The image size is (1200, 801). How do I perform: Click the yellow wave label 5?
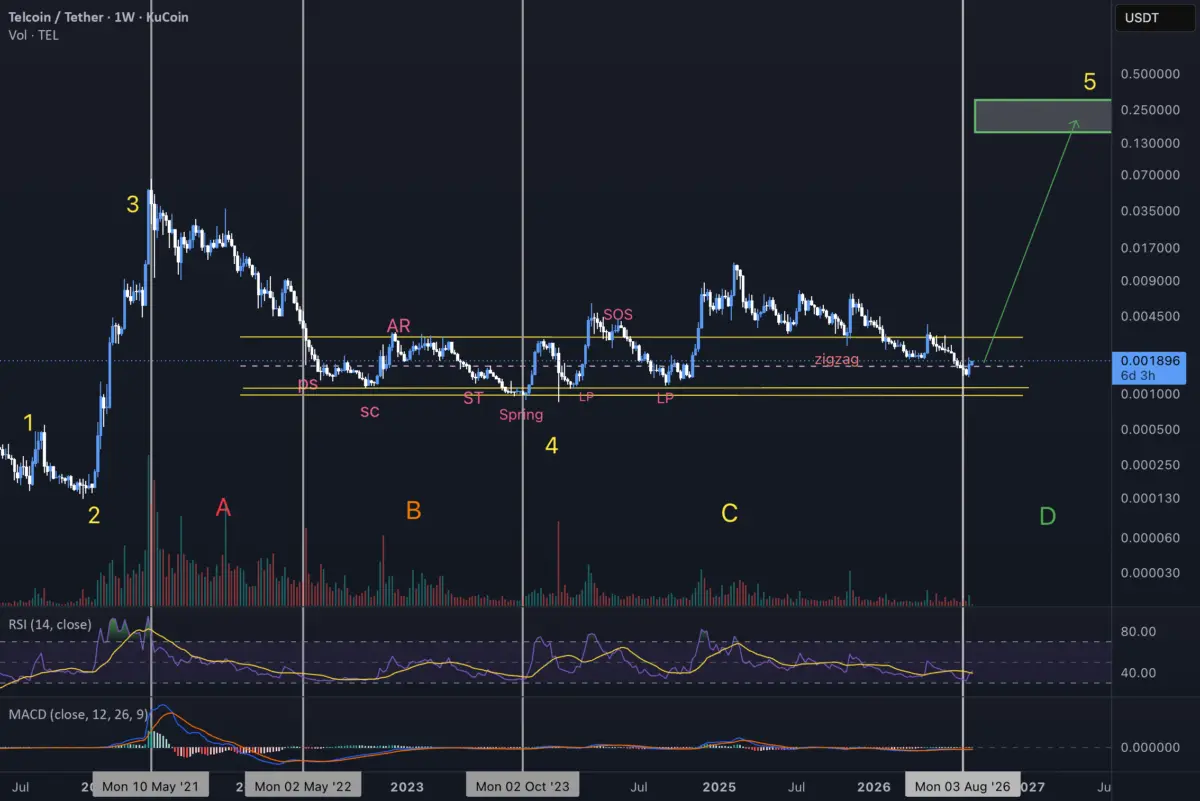pyautogui.click(x=1089, y=82)
